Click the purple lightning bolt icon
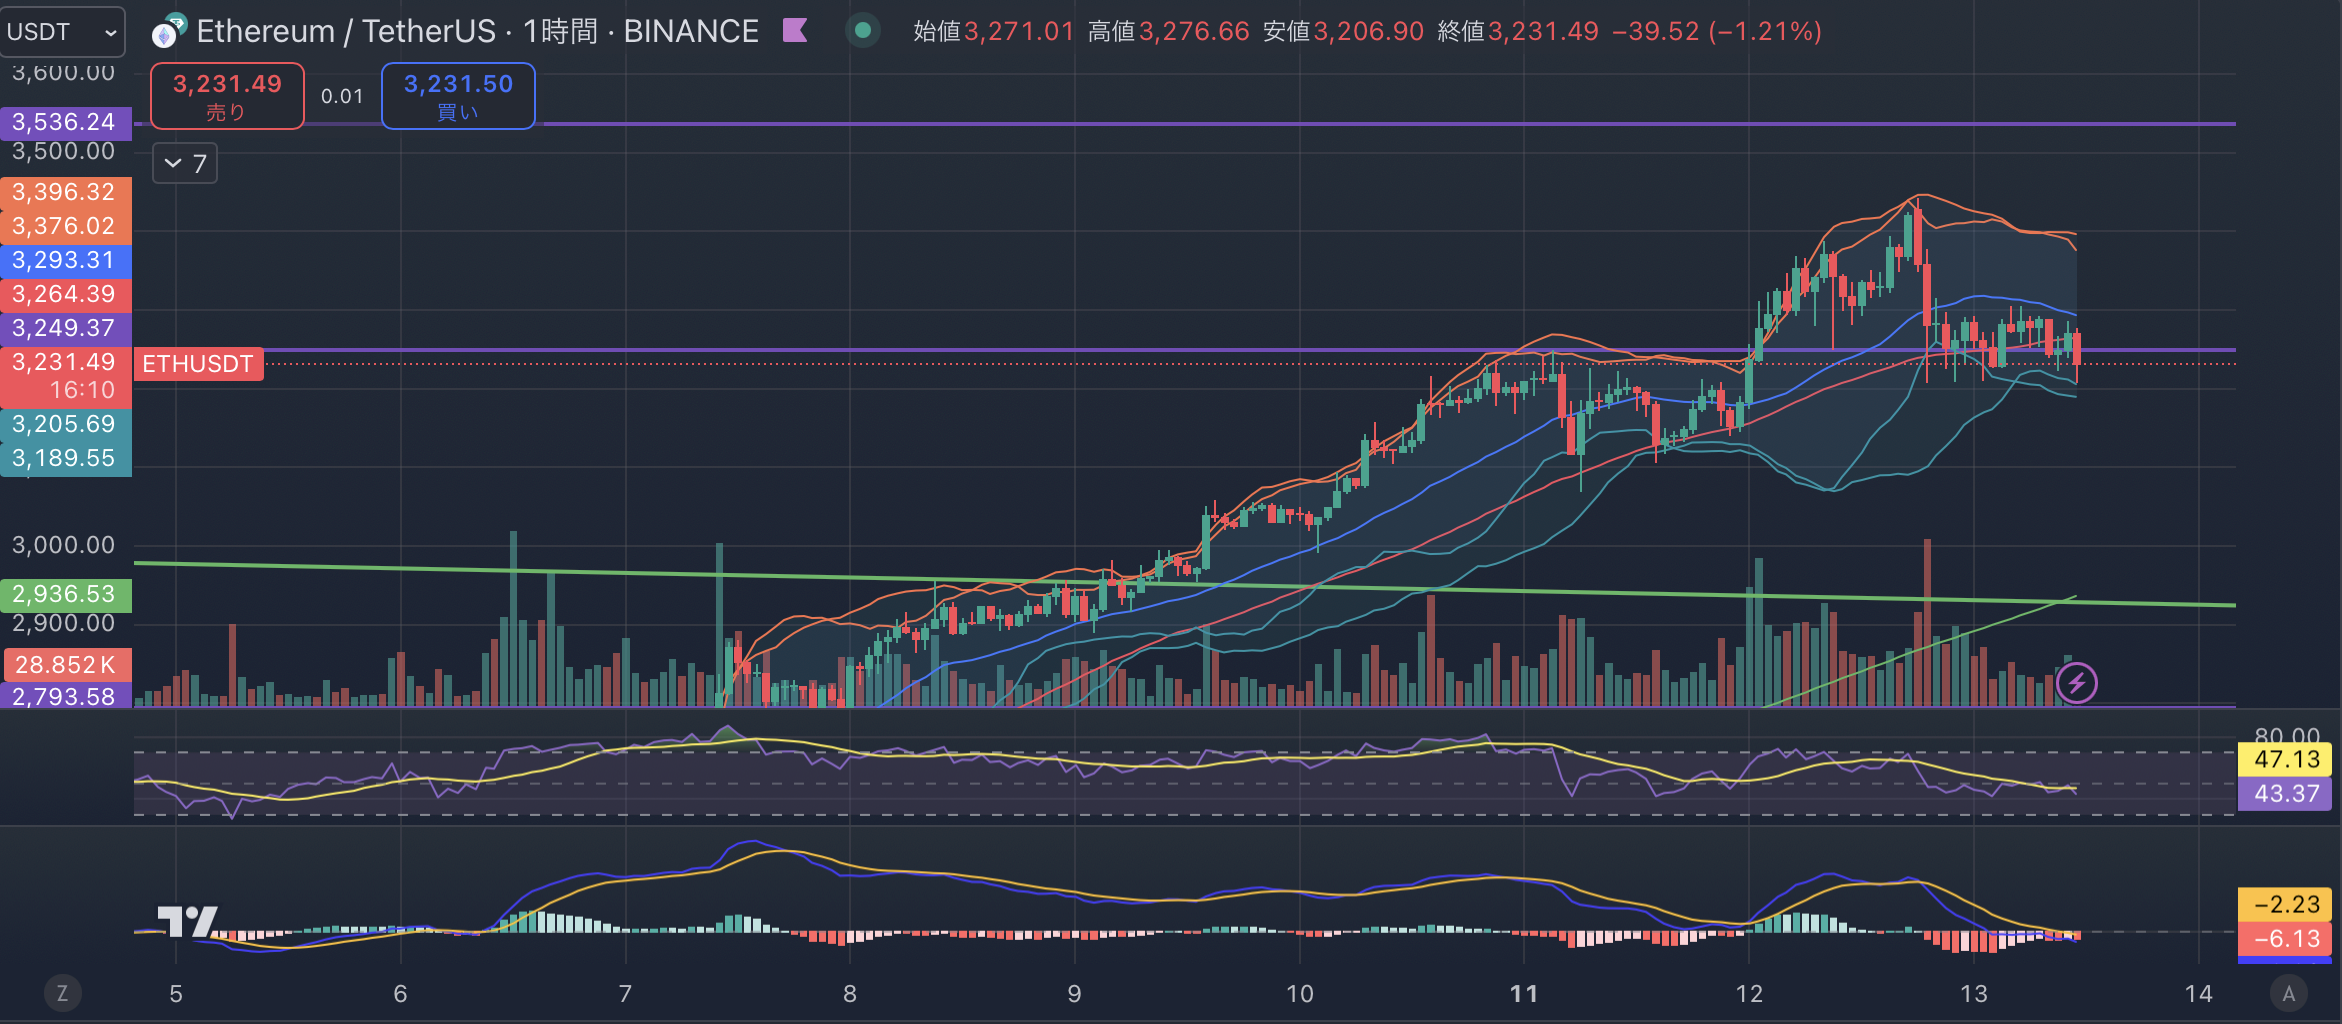Viewport: 2342px width, 1024px height. (2077, 683)
